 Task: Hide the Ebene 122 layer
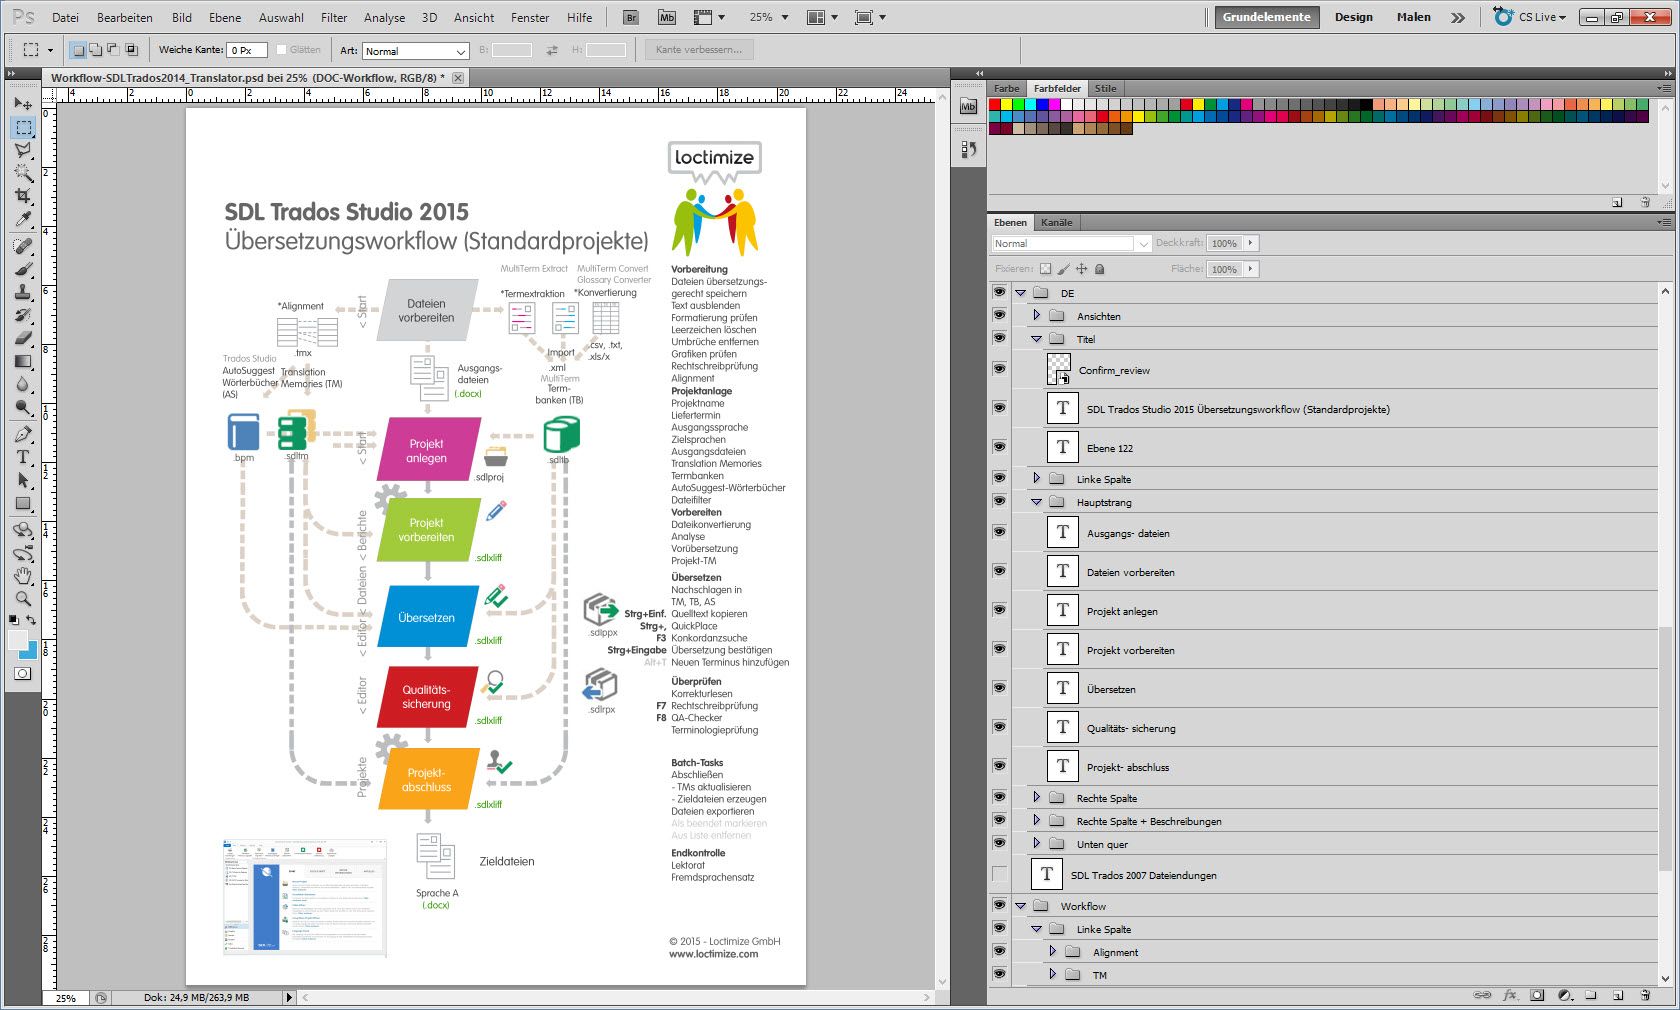click(999, 447)
